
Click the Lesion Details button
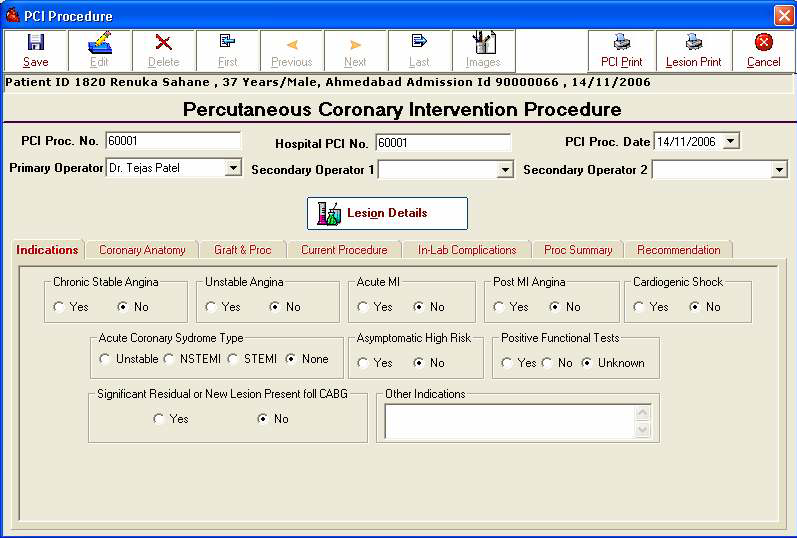tap(387, 213)
